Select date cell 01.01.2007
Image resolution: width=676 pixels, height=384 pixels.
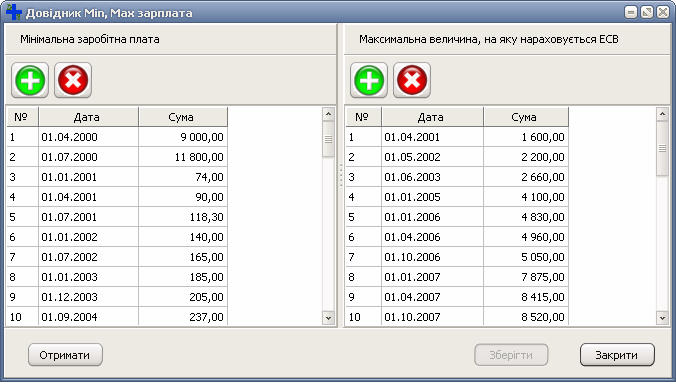tap(432, 277)
